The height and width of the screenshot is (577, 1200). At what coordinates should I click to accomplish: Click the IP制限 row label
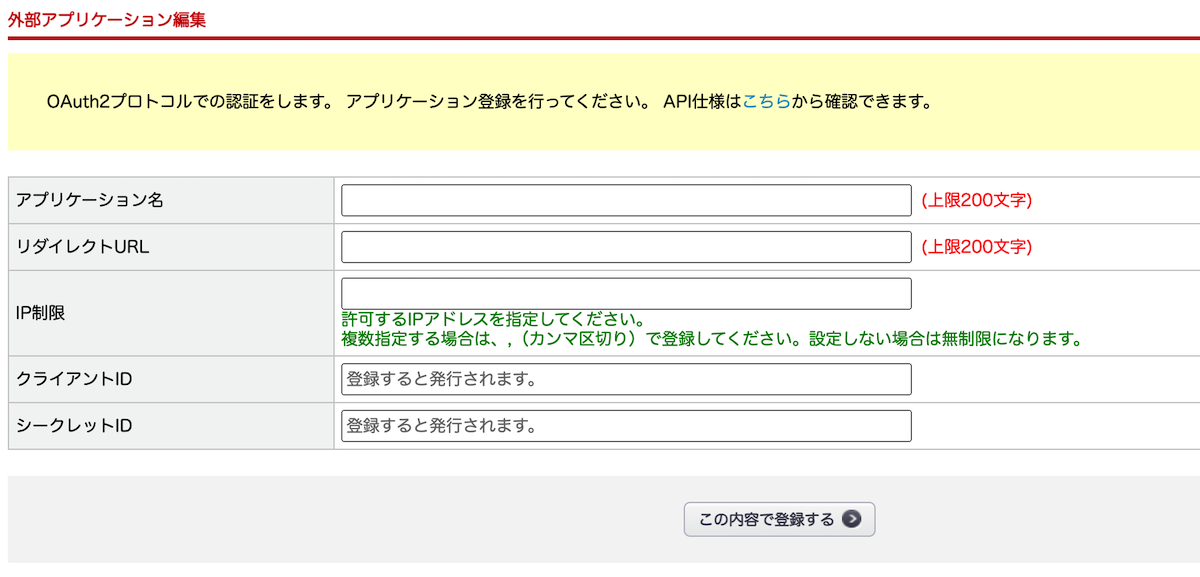click(x=41, y=313)
